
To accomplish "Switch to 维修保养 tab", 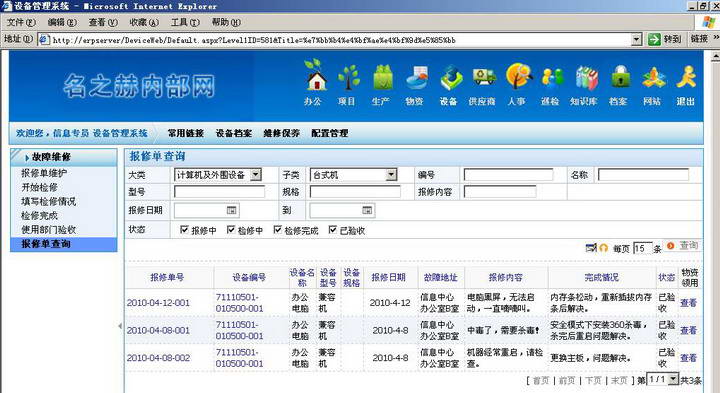I will point(281,133).
